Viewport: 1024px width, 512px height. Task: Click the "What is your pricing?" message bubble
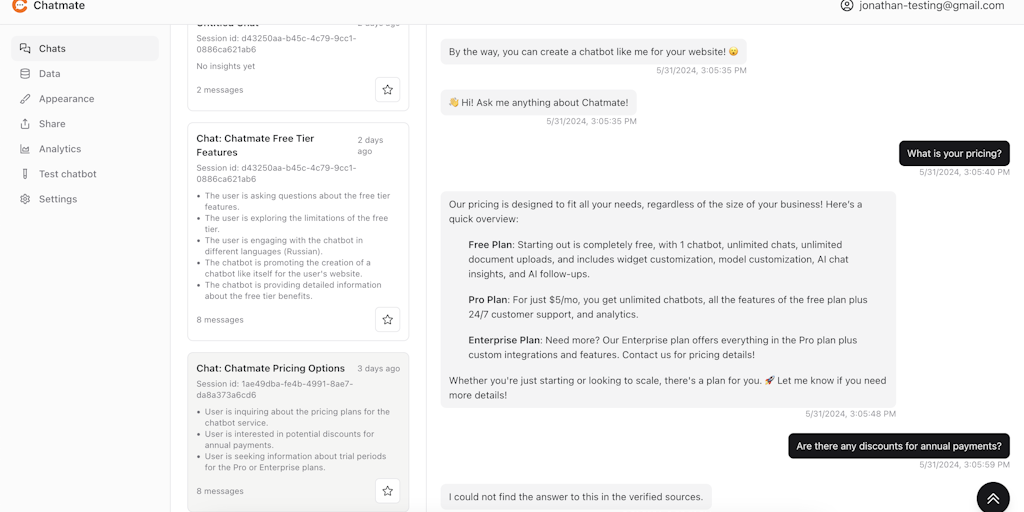pos(954,154)
